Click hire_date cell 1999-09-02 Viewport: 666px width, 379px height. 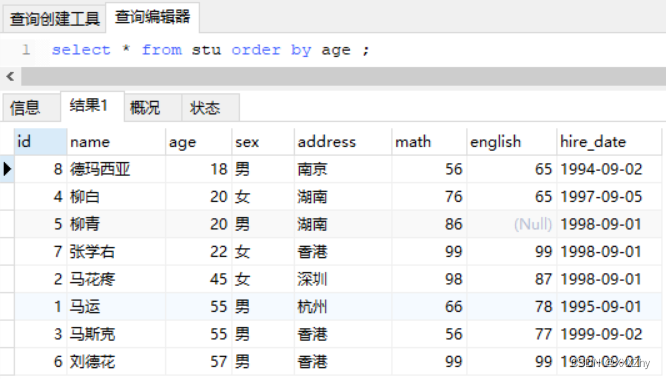pos(609,334)
